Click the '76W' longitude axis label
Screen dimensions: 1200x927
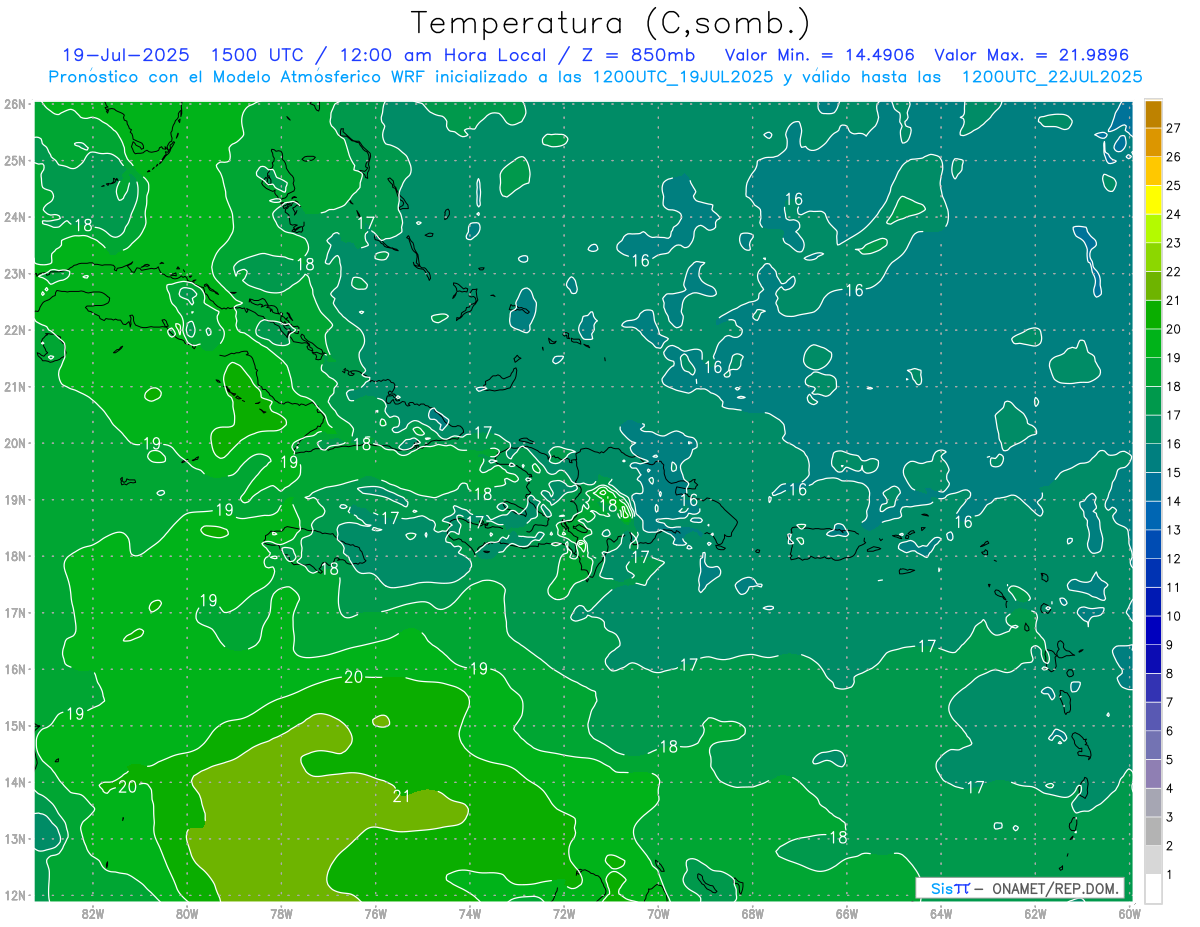pyautogui.click(x=375, y=913)
